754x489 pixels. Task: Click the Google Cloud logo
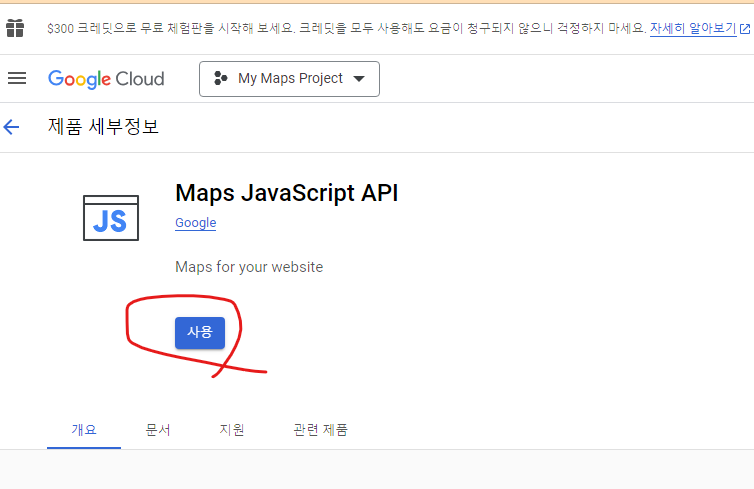point(106,79)
